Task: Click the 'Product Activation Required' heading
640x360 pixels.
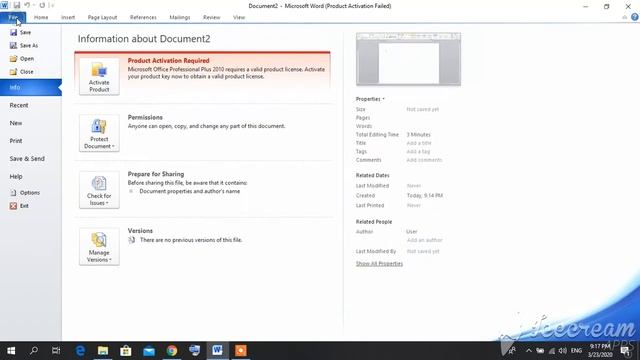Action: click(169, 60)
